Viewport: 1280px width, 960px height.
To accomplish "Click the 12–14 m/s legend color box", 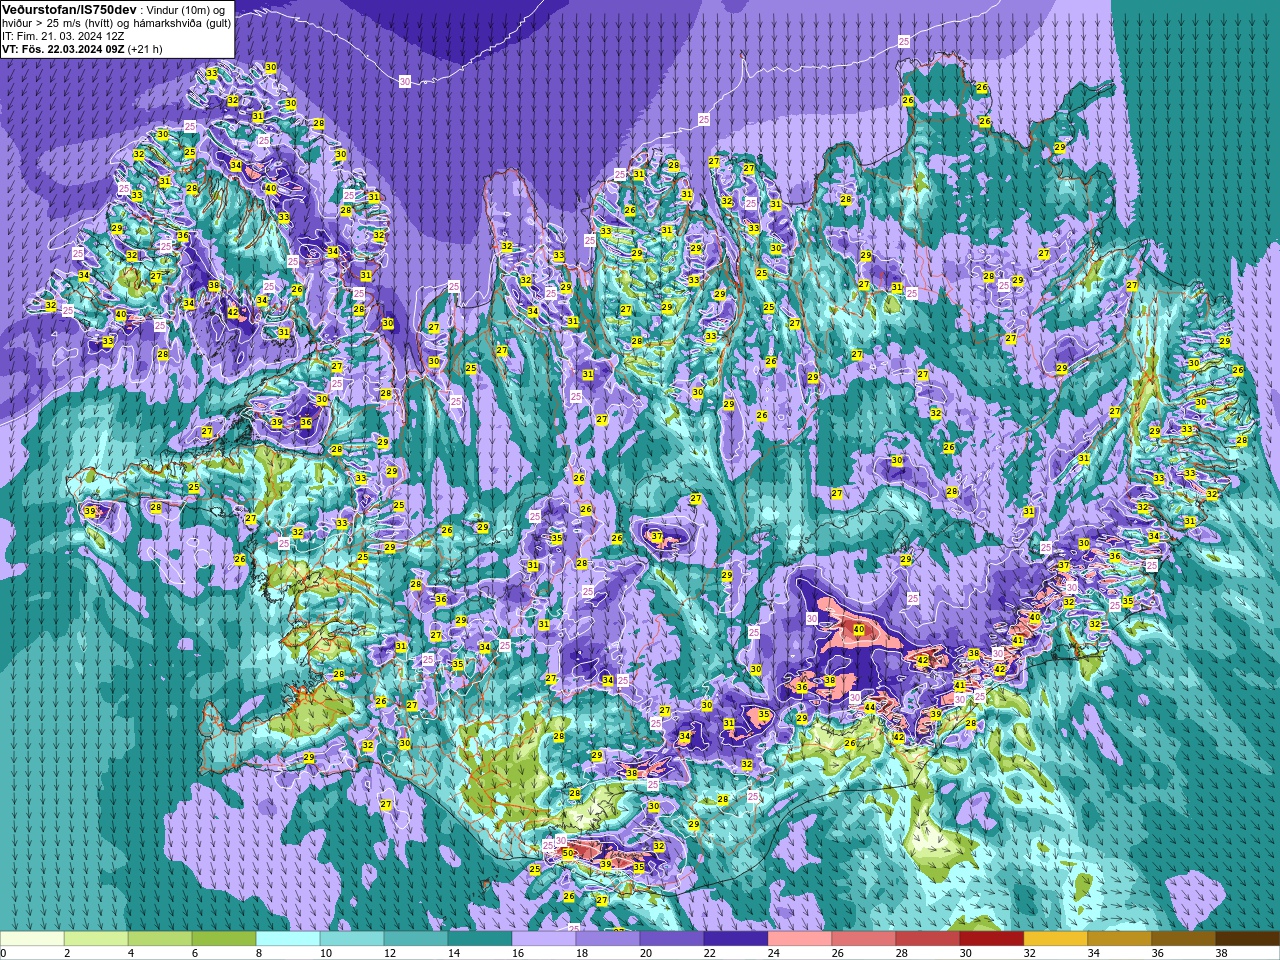I will (416, 939).
